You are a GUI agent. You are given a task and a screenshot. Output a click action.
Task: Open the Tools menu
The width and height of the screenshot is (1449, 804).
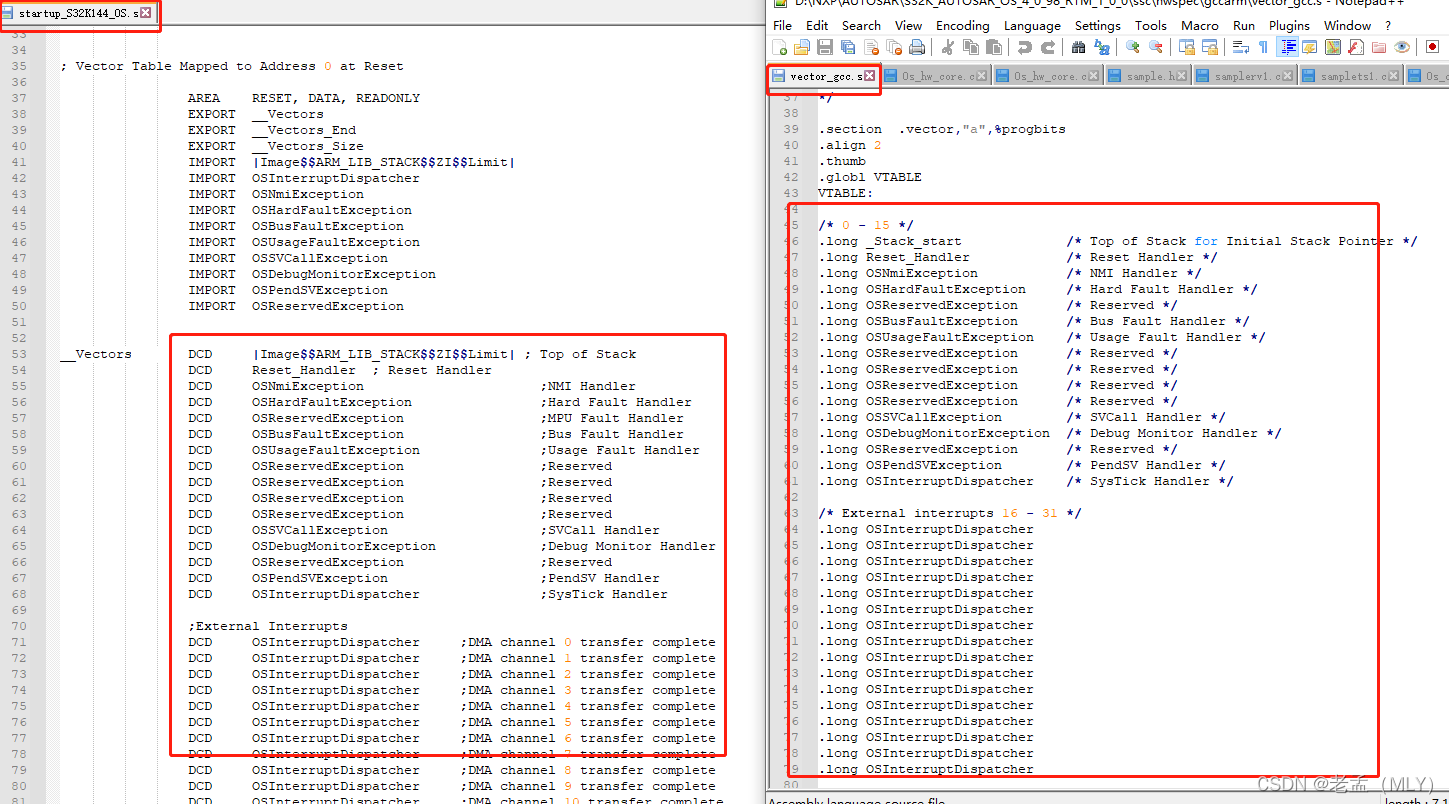[1150, 25]
